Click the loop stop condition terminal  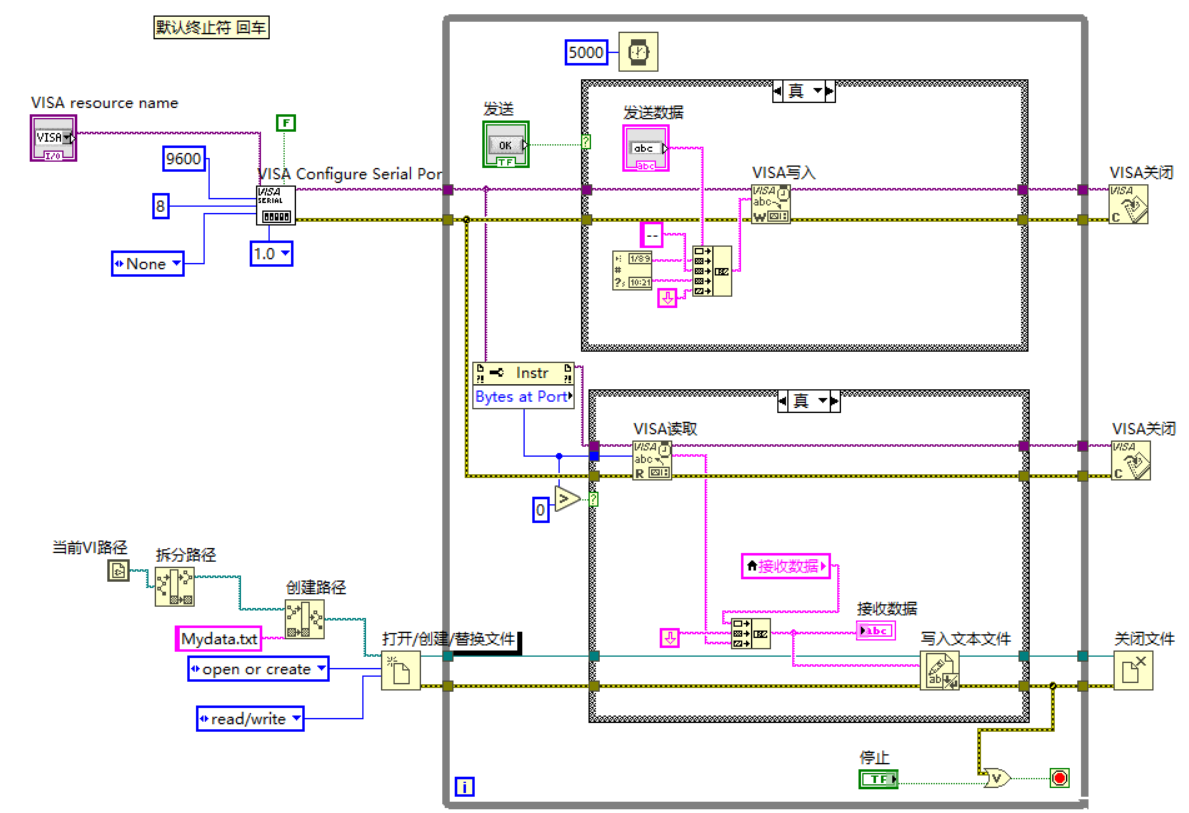[x=1059, y=777]
